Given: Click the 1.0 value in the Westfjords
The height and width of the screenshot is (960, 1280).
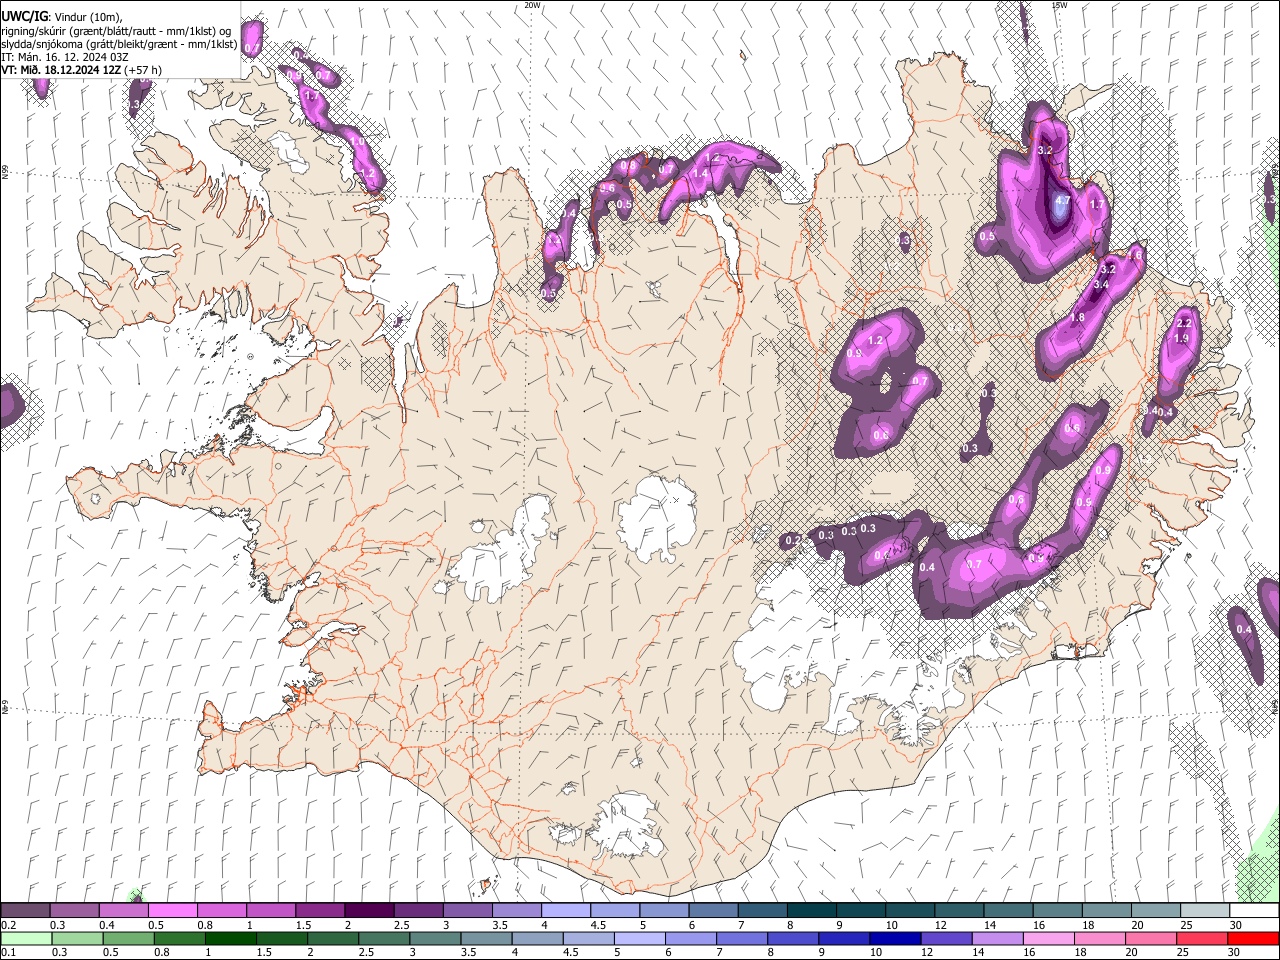Looking at the screenshot, I should pos(358,142).
